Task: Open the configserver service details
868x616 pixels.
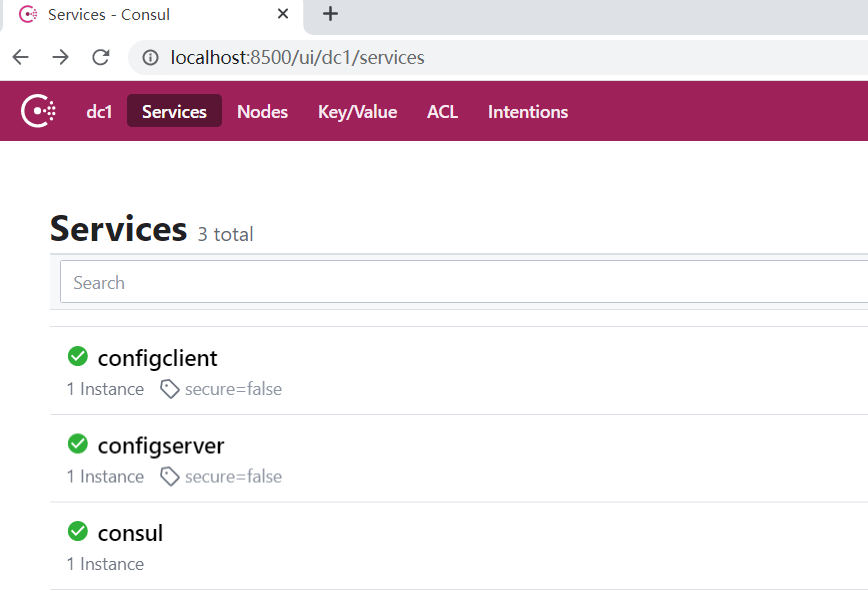Action: (161, 446)
